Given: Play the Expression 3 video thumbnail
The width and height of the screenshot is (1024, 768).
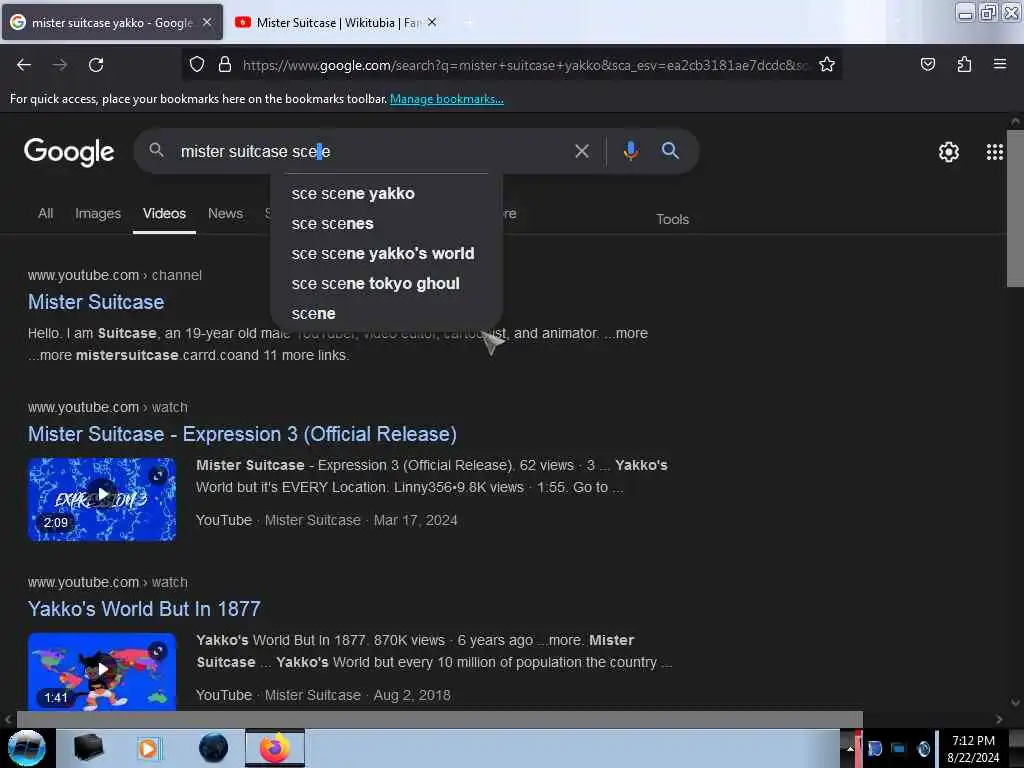Looking at the screenshot, I should click(x=102, y=499).
